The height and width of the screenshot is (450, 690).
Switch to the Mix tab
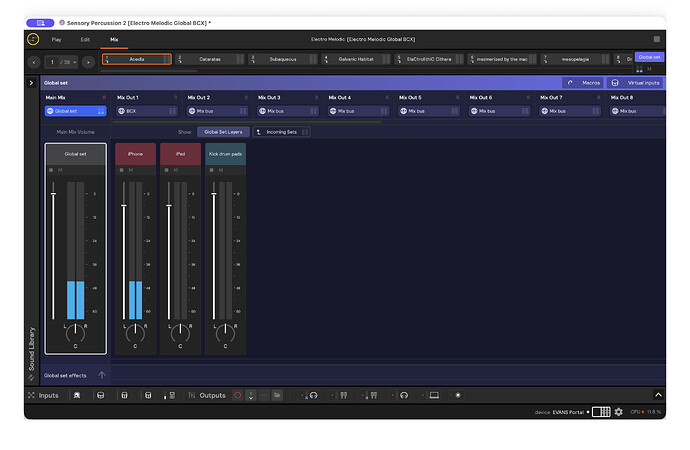pos(114,40)
